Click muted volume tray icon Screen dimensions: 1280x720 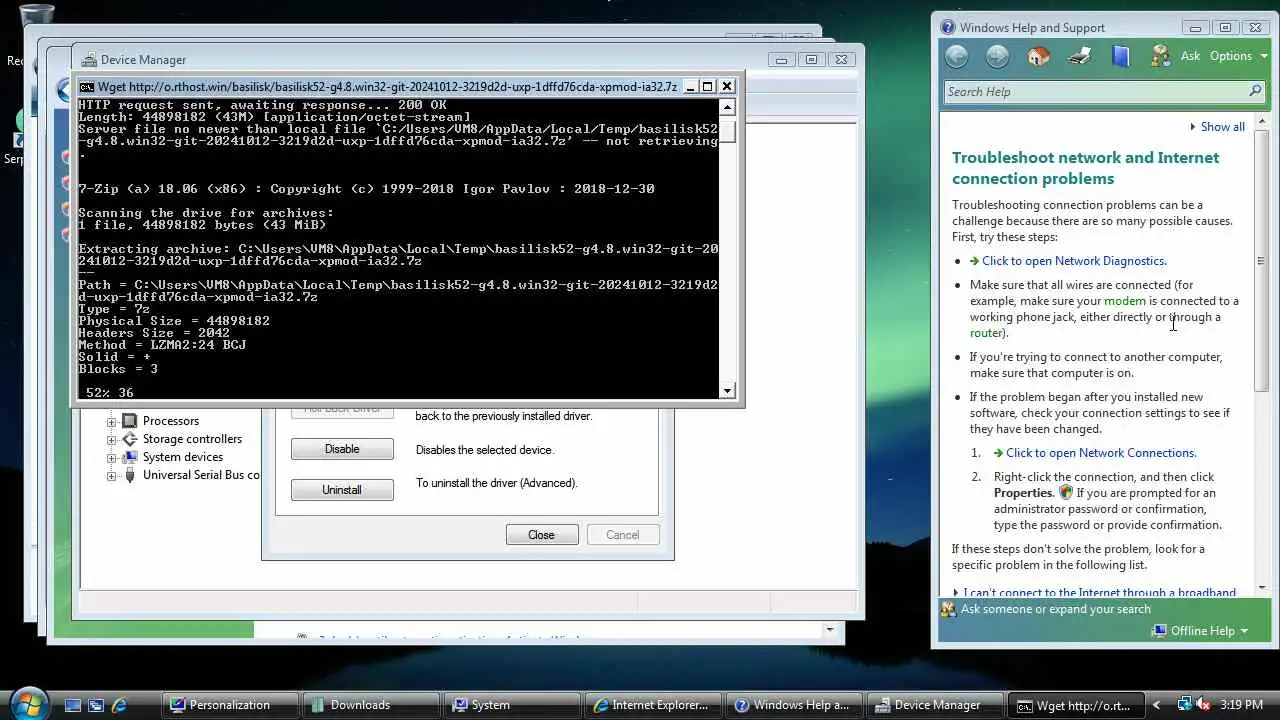coord(1203,705)
